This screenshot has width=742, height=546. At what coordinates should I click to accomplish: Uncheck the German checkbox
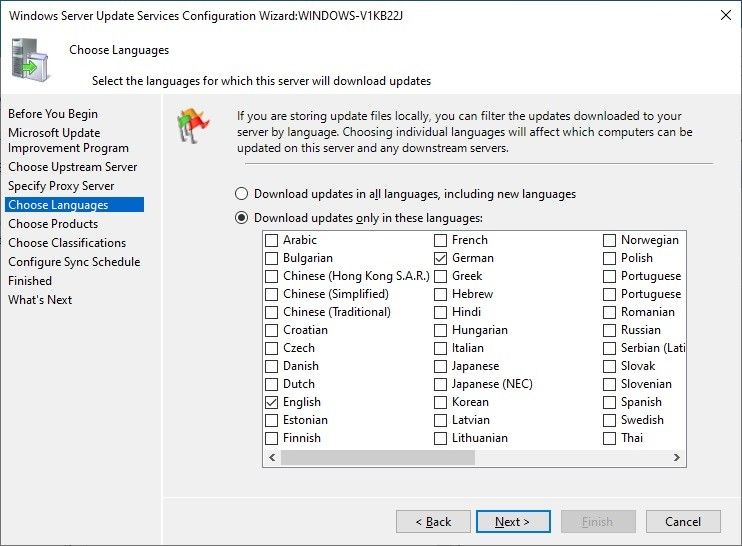pos(441,258)
